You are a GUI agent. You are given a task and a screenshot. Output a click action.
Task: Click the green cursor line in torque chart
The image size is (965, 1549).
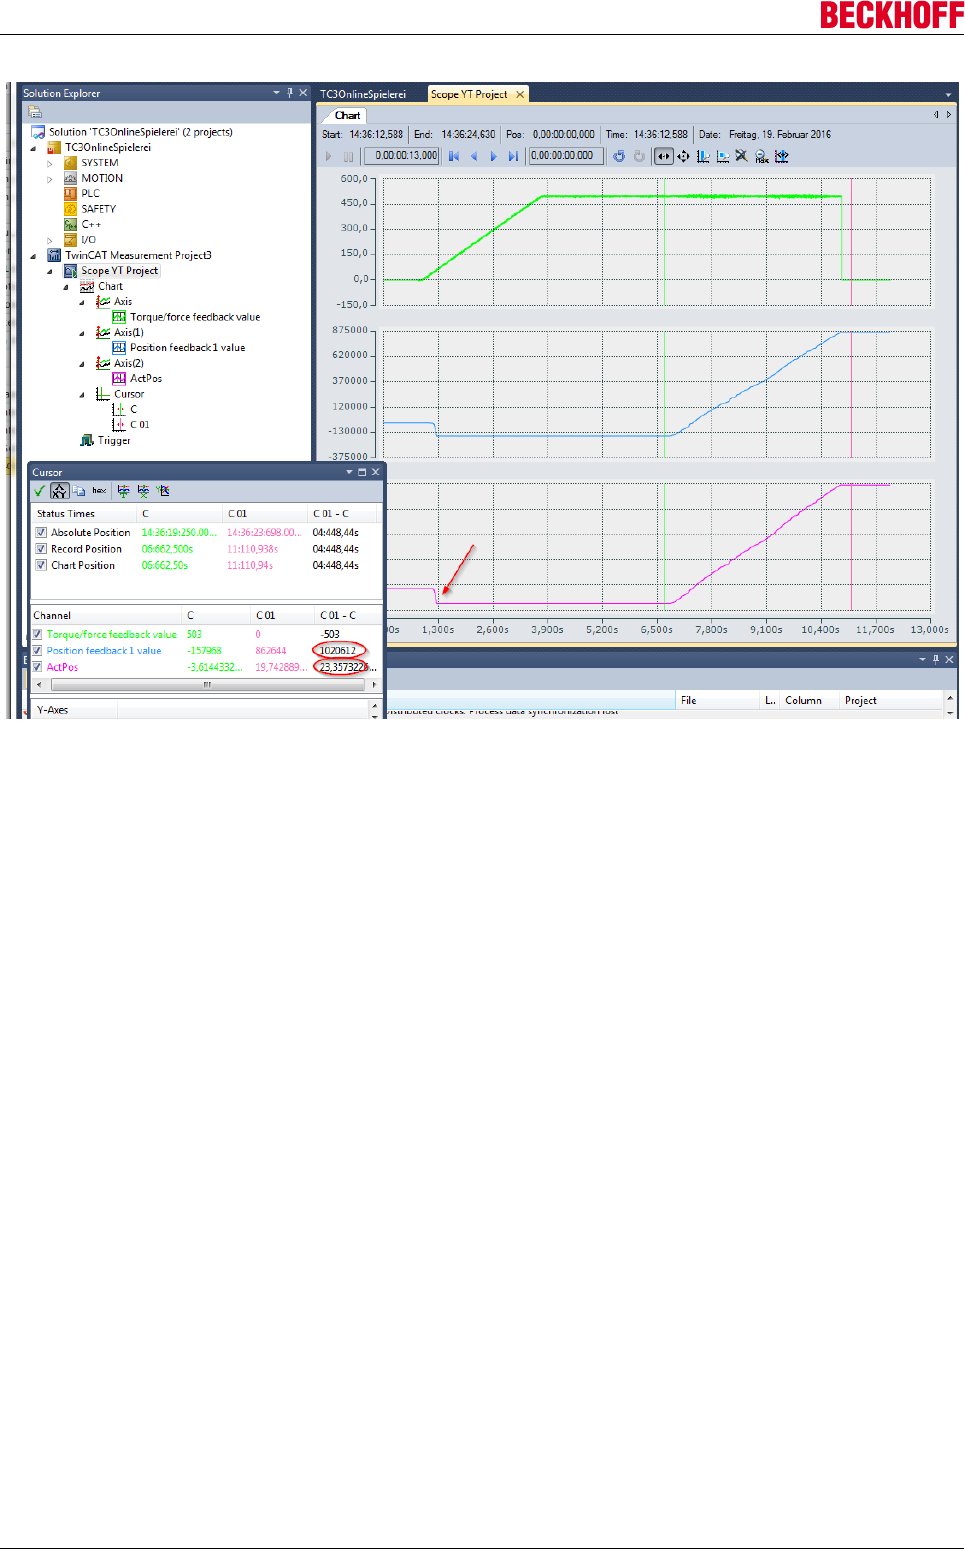coord(664,242)
